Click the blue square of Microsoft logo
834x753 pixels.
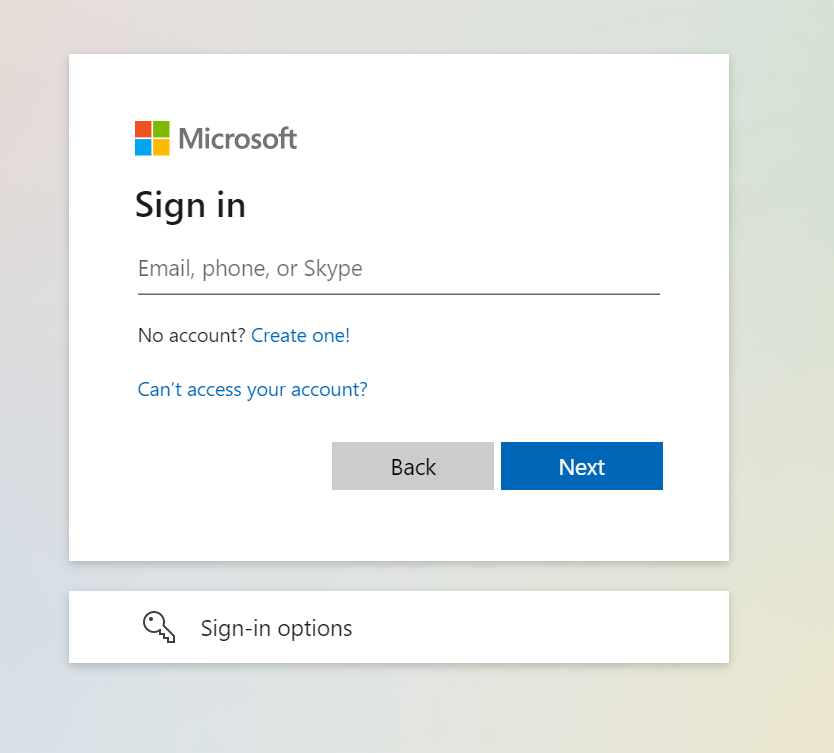[x=143, y=147]
